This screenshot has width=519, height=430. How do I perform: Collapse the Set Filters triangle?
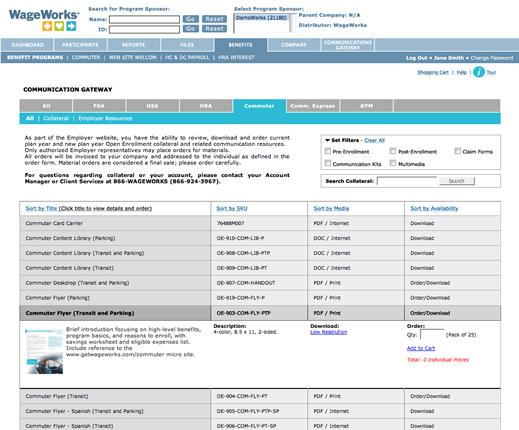coord(327,140)
